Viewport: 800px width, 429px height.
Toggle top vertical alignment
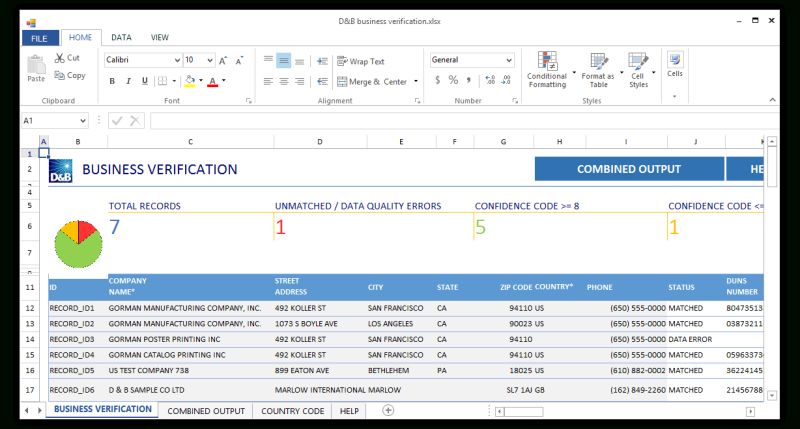pos(268,60)
